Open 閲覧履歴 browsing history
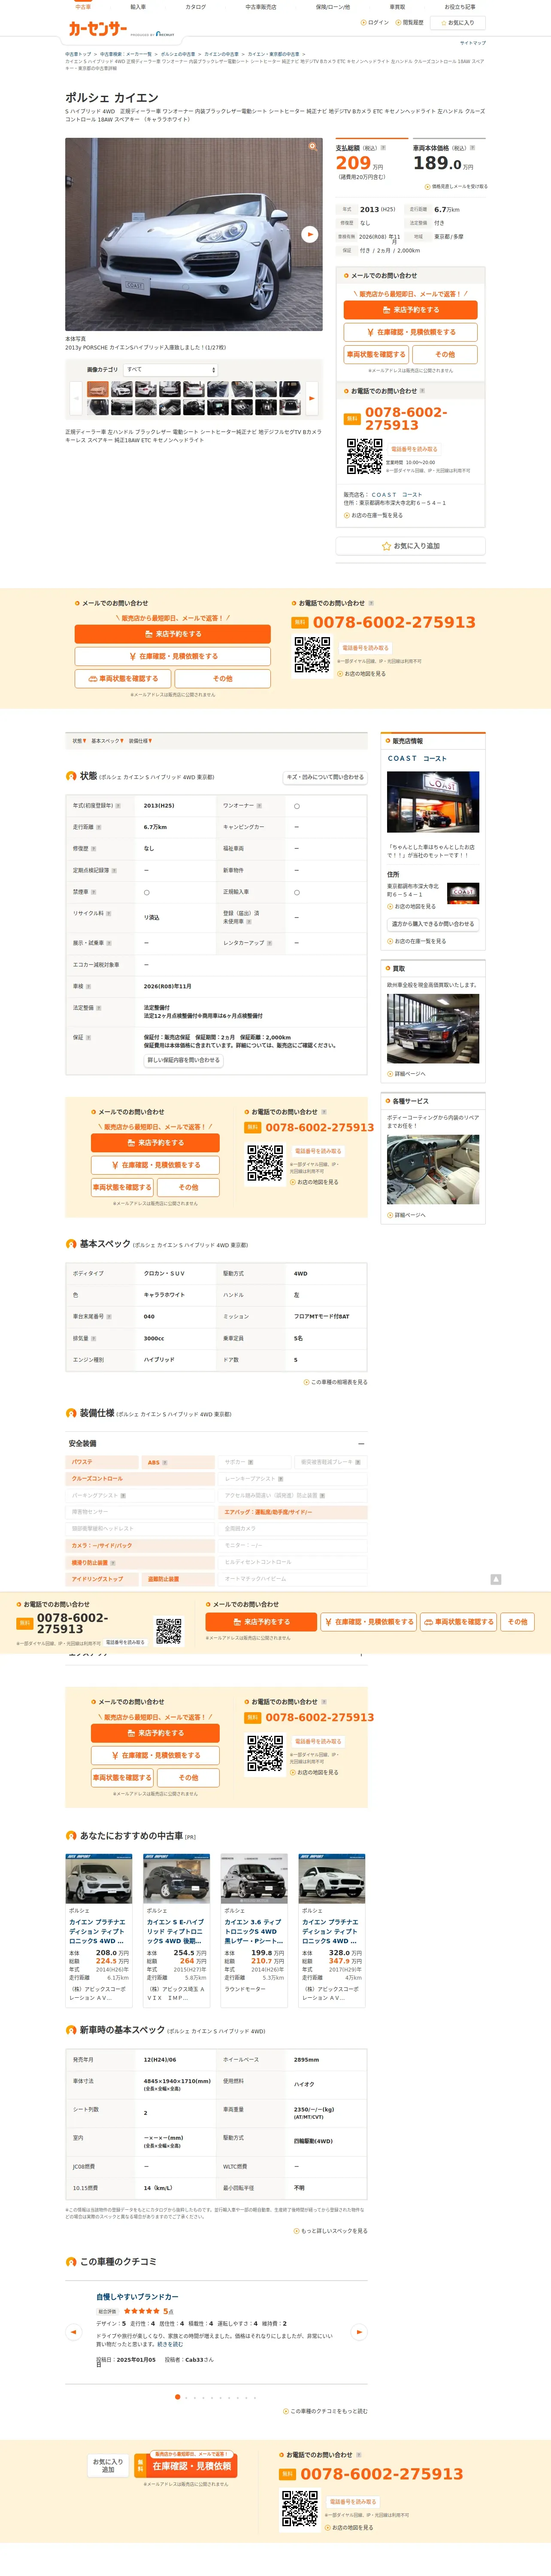This screenshot has width=551, height=2576. coord(410,22)
